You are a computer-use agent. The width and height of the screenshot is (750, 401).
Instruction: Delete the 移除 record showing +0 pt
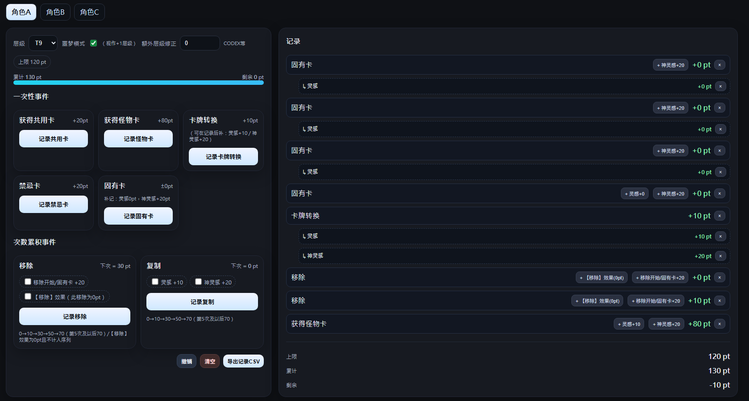coord(720,277)
